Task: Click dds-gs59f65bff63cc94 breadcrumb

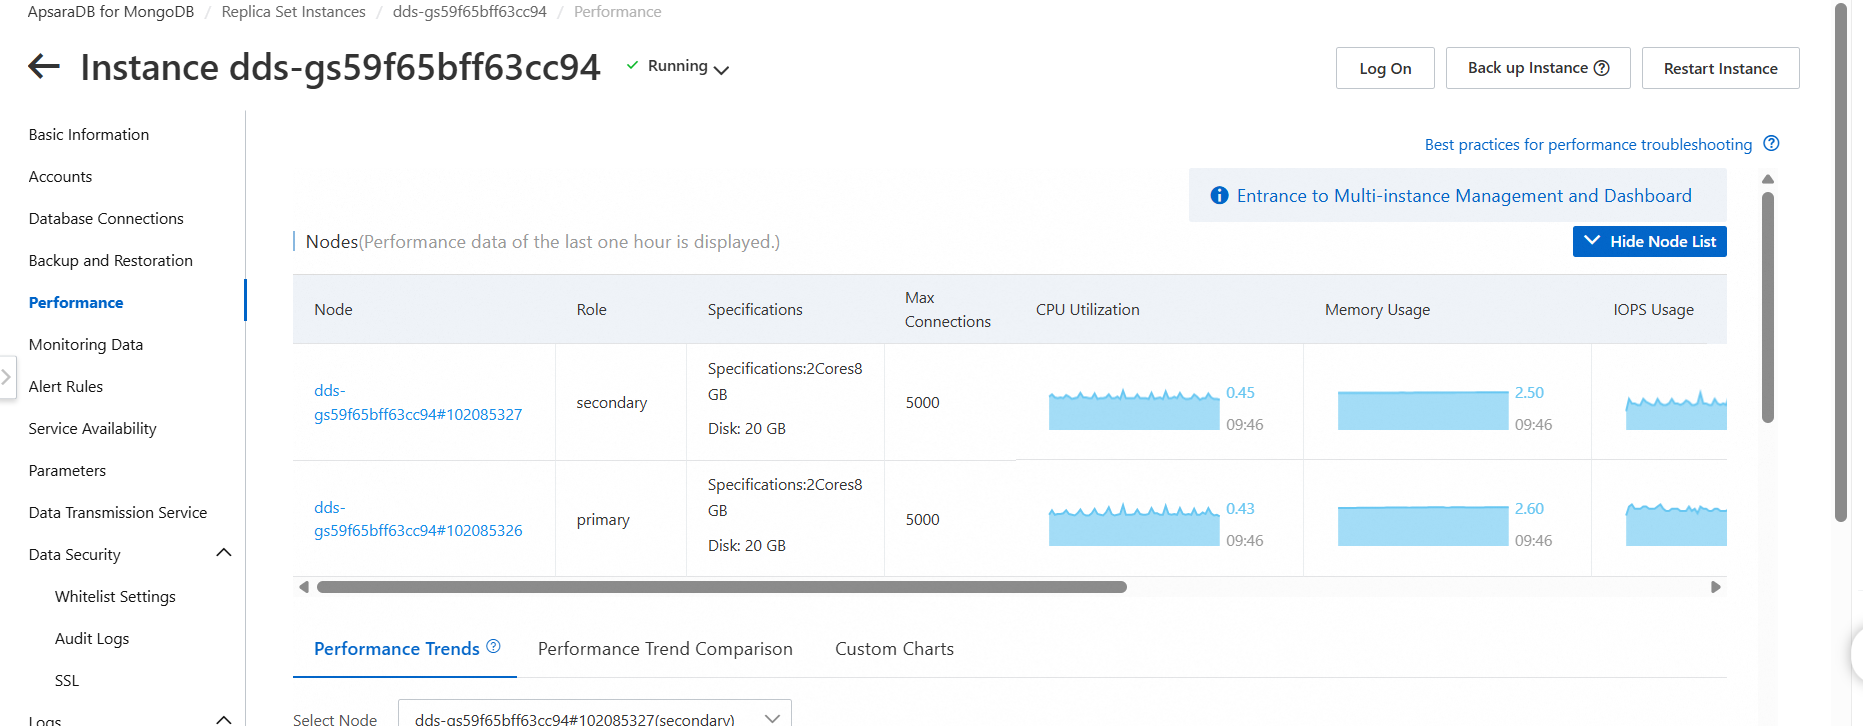Action: pyautogui.click(x=470, y=12)
